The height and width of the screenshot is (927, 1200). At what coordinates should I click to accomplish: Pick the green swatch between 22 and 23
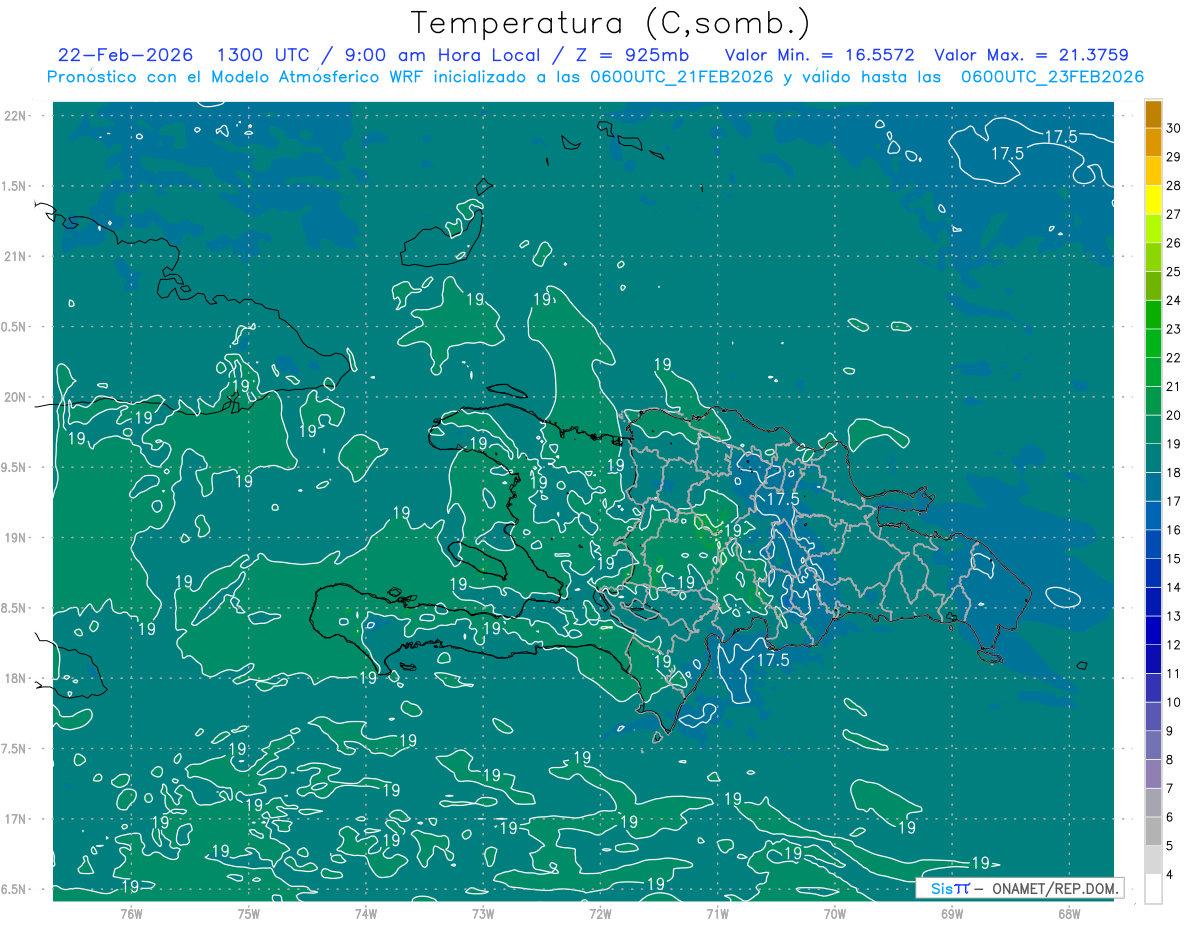1153,343
